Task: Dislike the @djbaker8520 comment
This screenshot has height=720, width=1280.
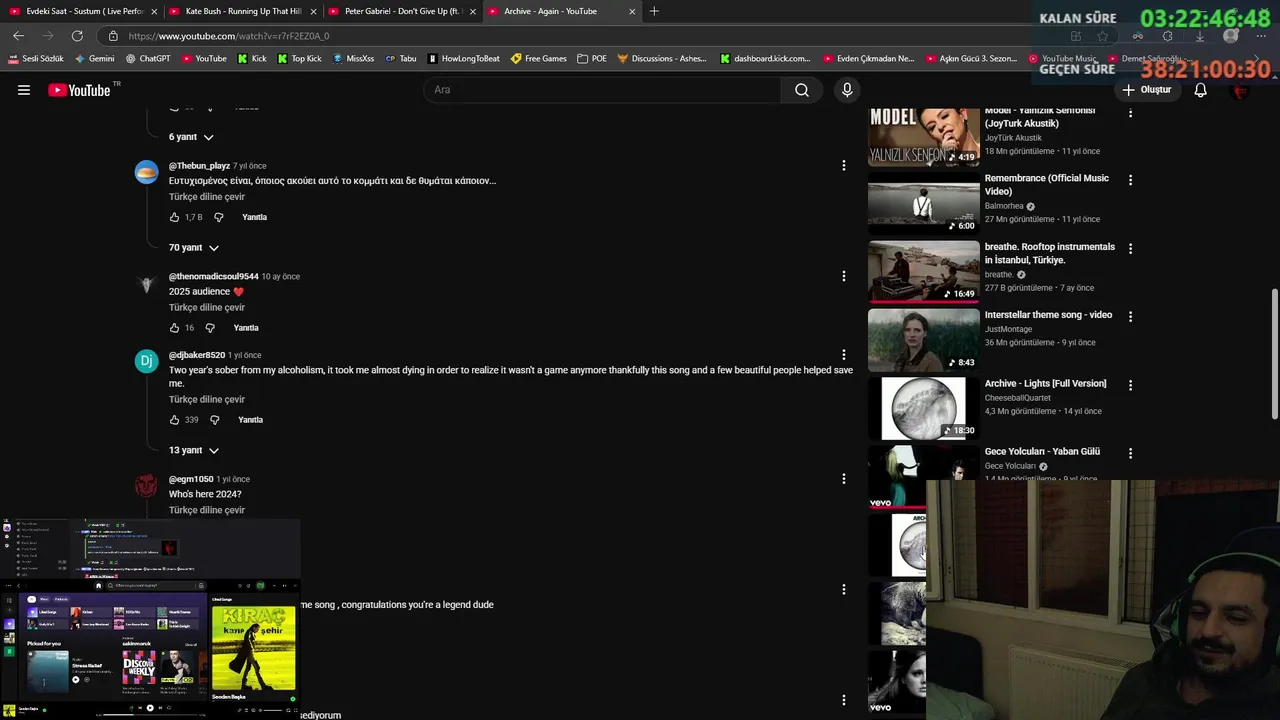Action: pyautogui.click(x=215, y=420)
